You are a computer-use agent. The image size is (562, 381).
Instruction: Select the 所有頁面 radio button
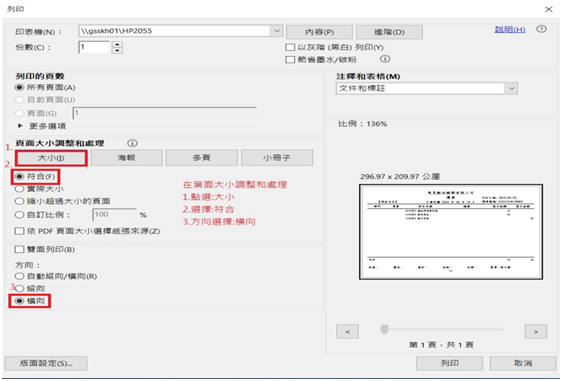pyautogui.click(x=19, y=87)
